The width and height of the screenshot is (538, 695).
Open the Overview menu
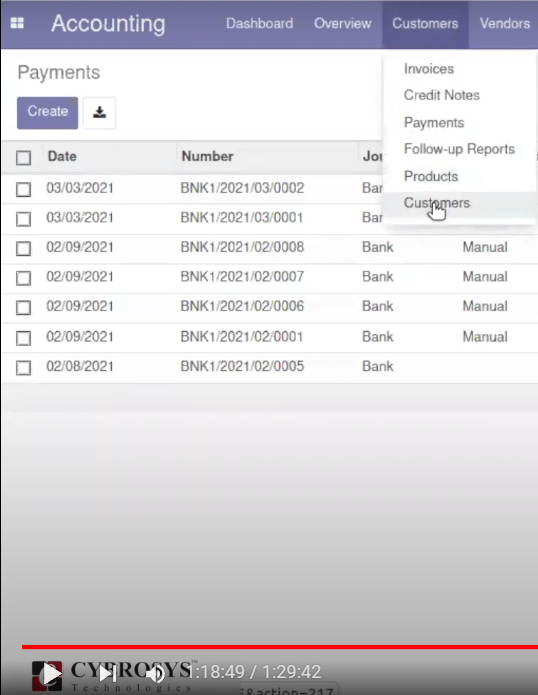(343, 23)
